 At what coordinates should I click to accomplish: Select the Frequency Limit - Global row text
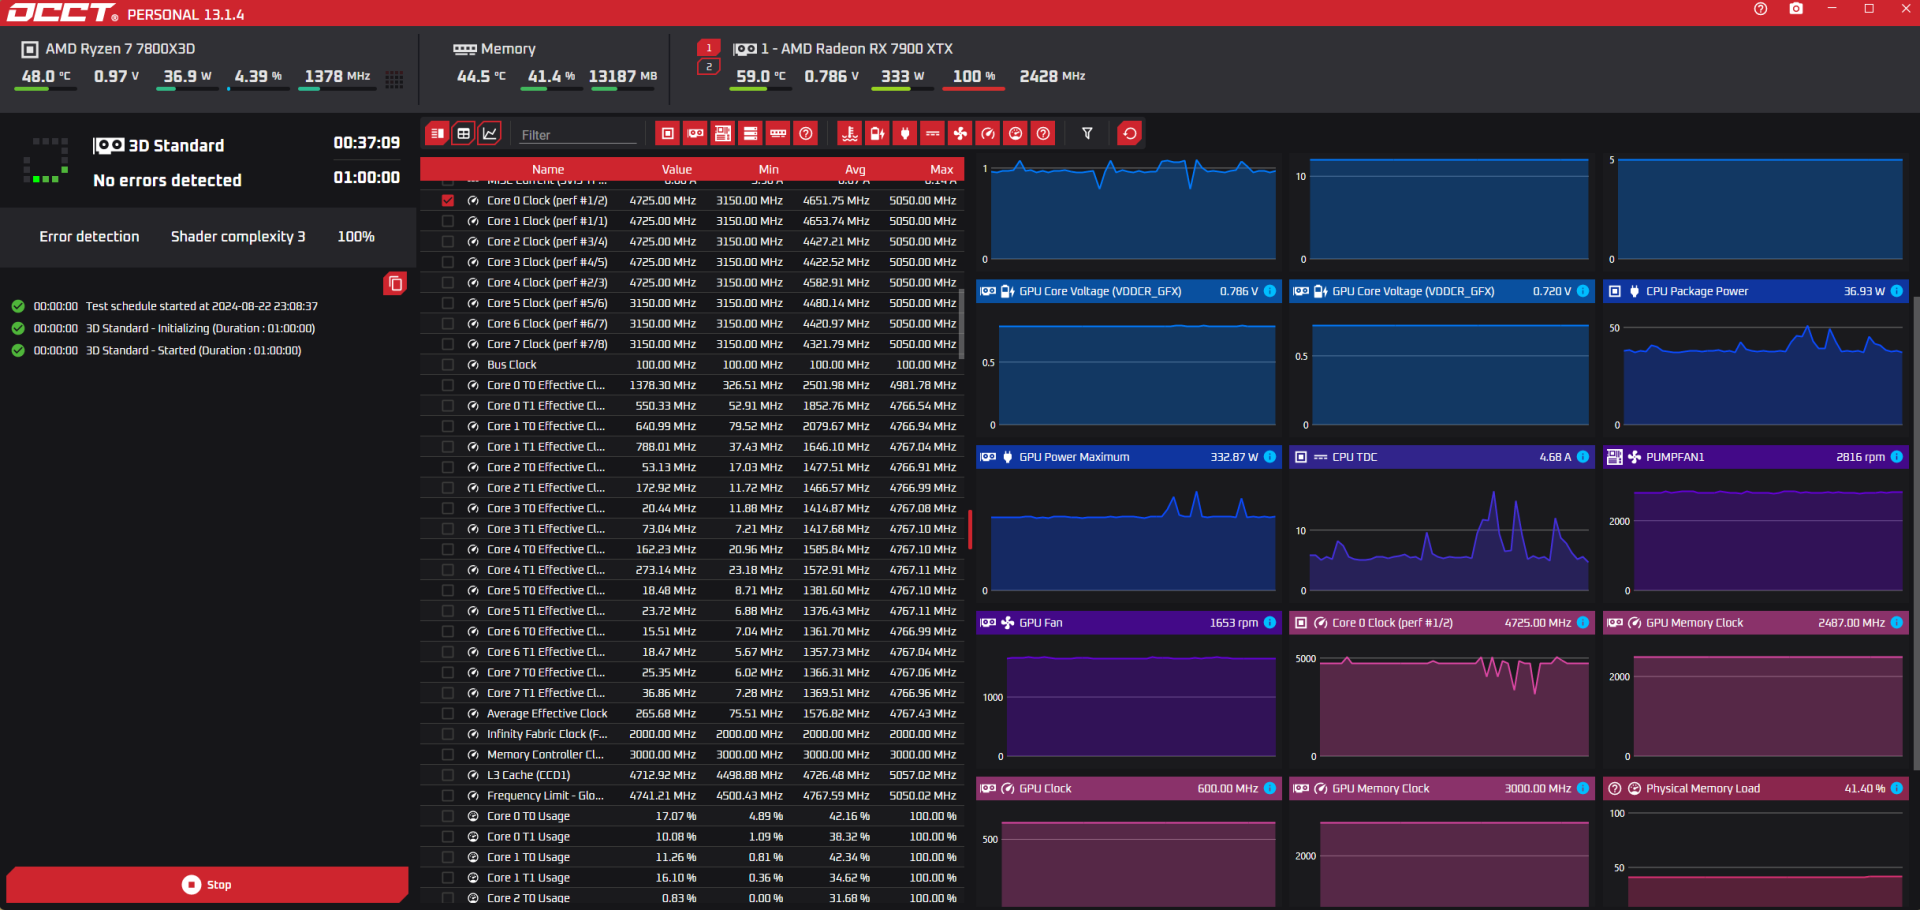545,796
